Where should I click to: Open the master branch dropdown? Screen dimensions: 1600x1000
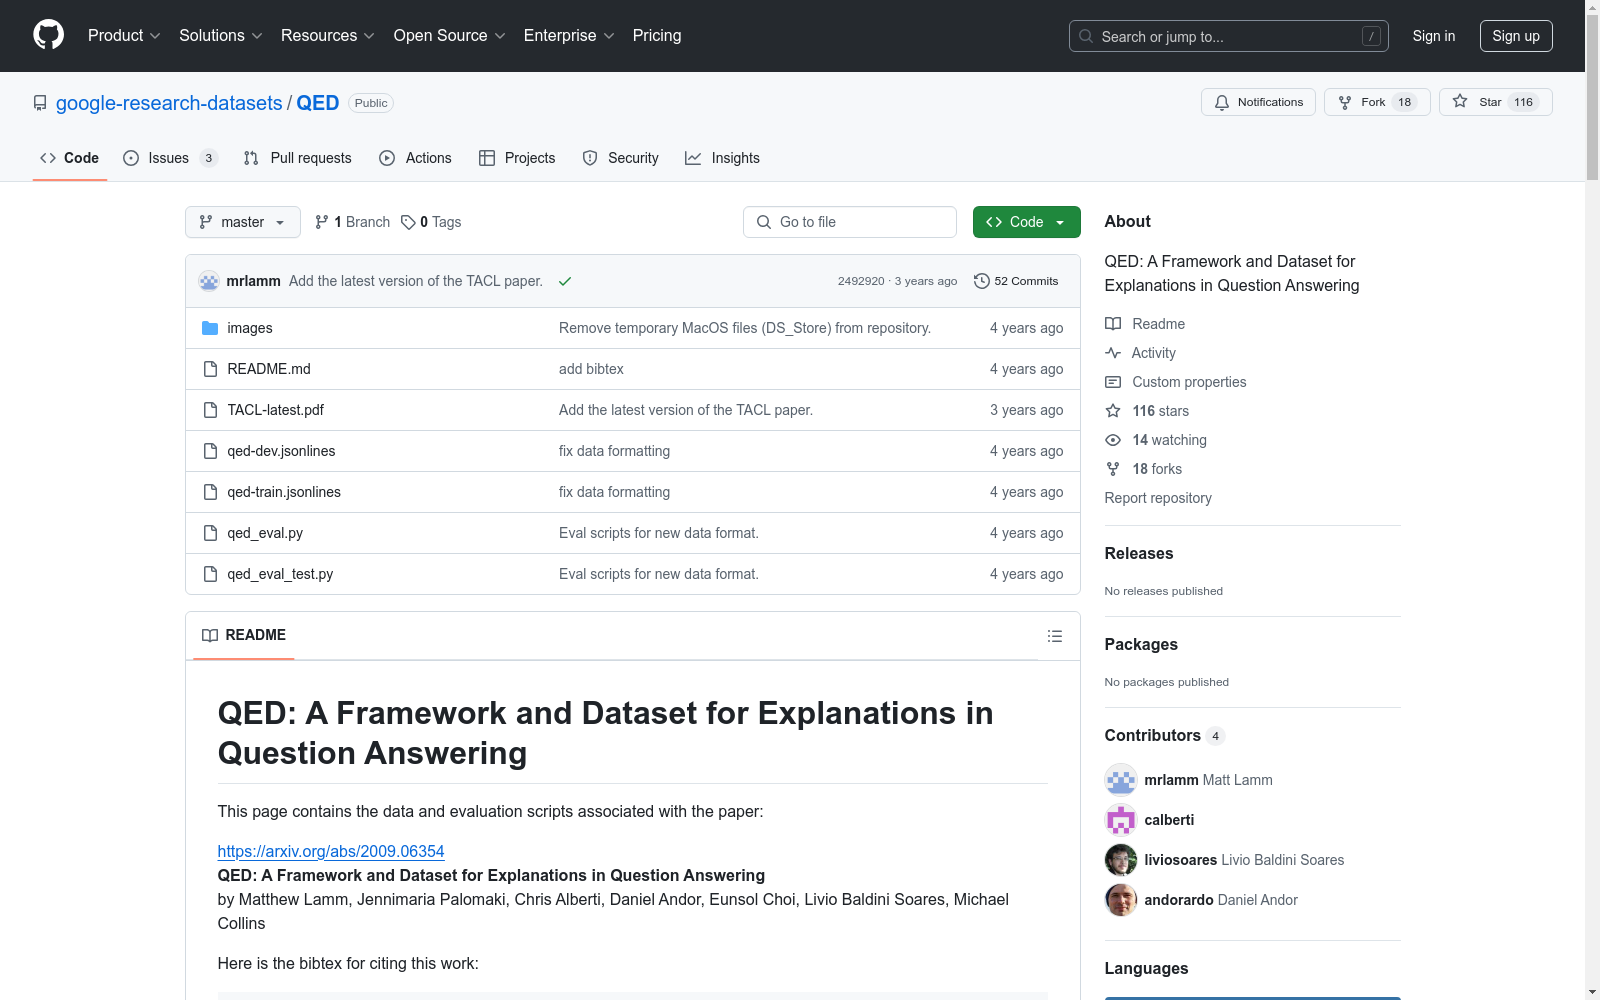coord(243,222)
